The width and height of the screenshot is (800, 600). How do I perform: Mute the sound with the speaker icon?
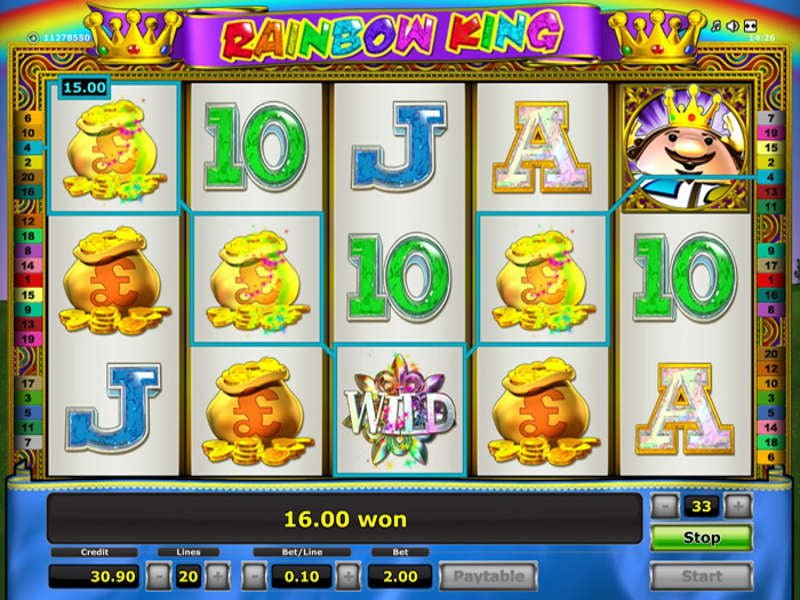tap(733, 26)
